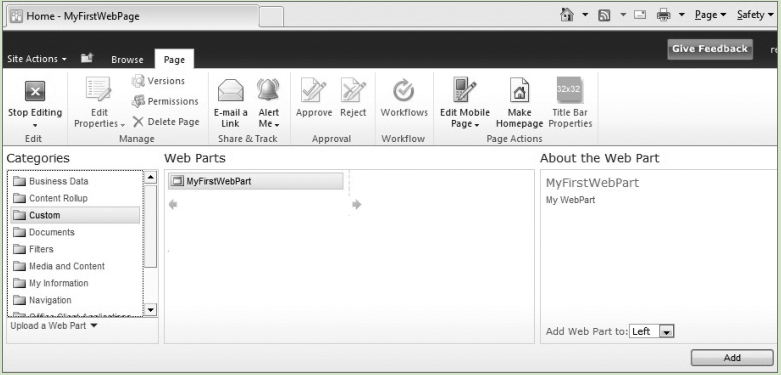Click the RSS feeds icon
Screen dimensions: 781x375
(604, 15)
